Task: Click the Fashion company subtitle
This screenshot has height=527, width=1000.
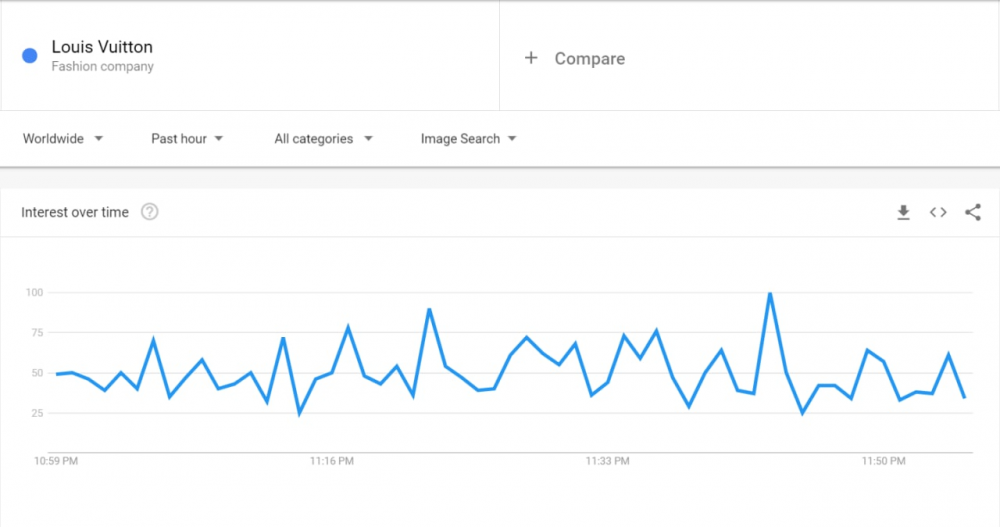Action: (102, 66)
